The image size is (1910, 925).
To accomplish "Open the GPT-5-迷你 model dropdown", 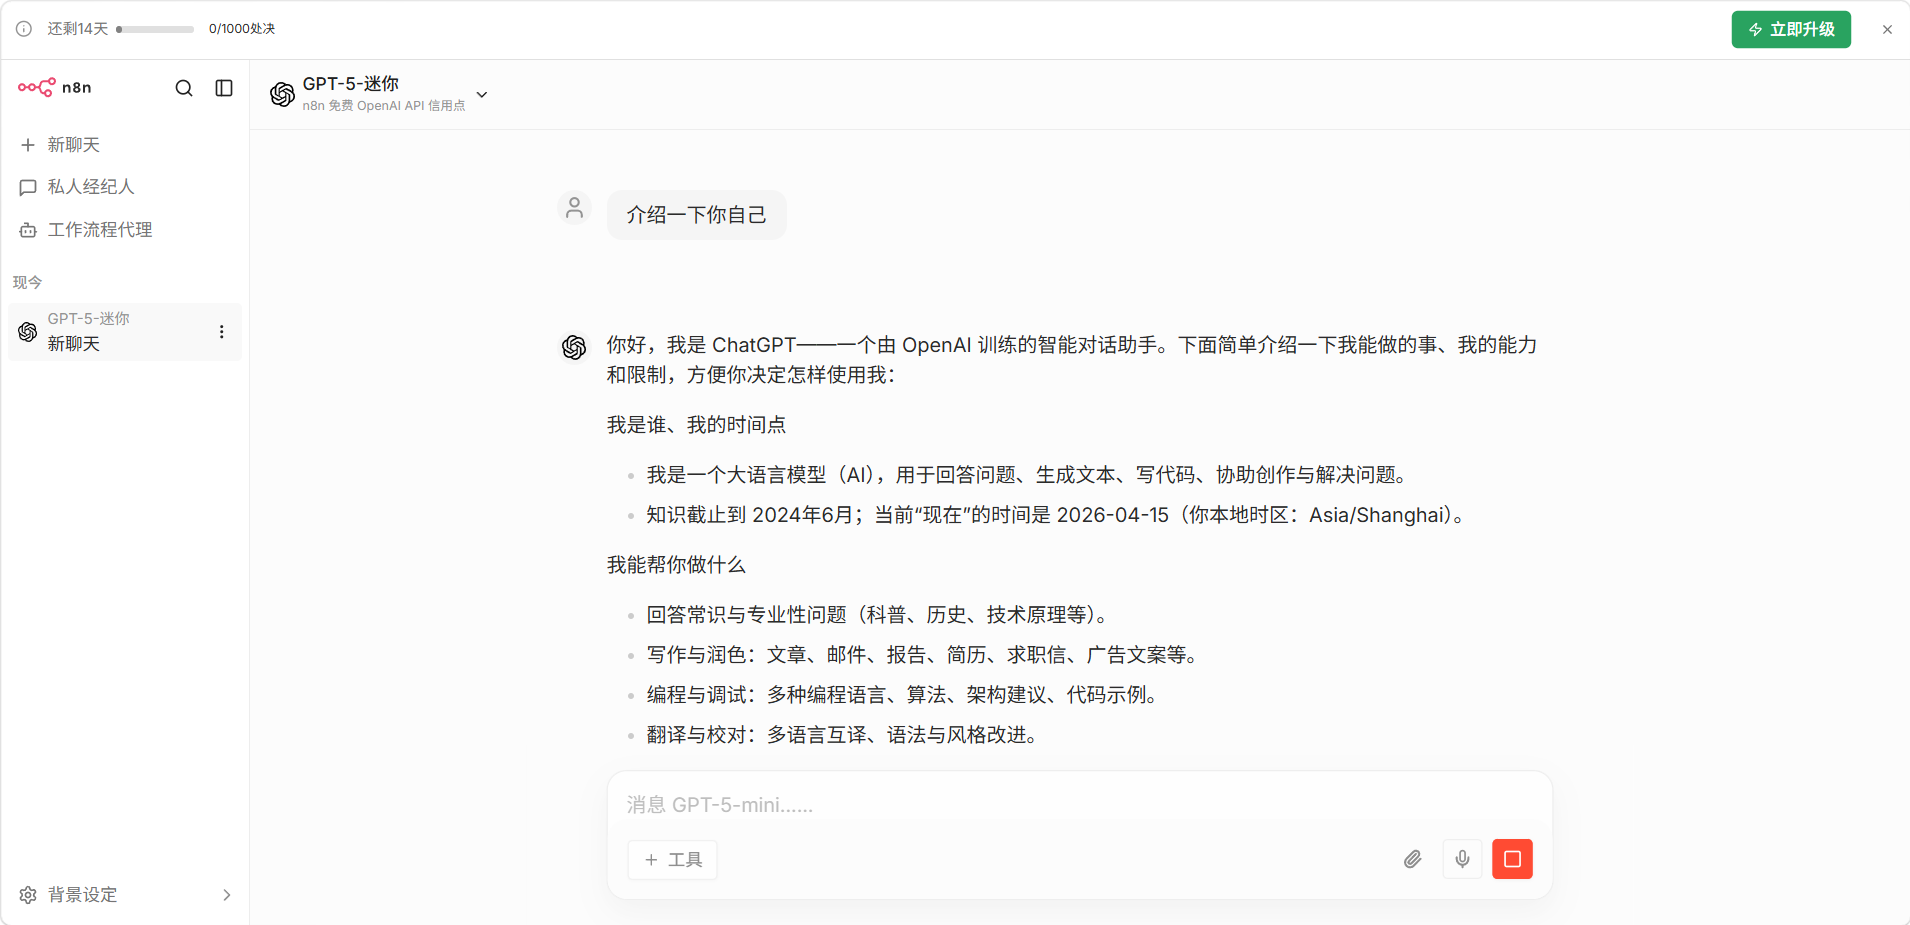I will [x=379, y=94].
